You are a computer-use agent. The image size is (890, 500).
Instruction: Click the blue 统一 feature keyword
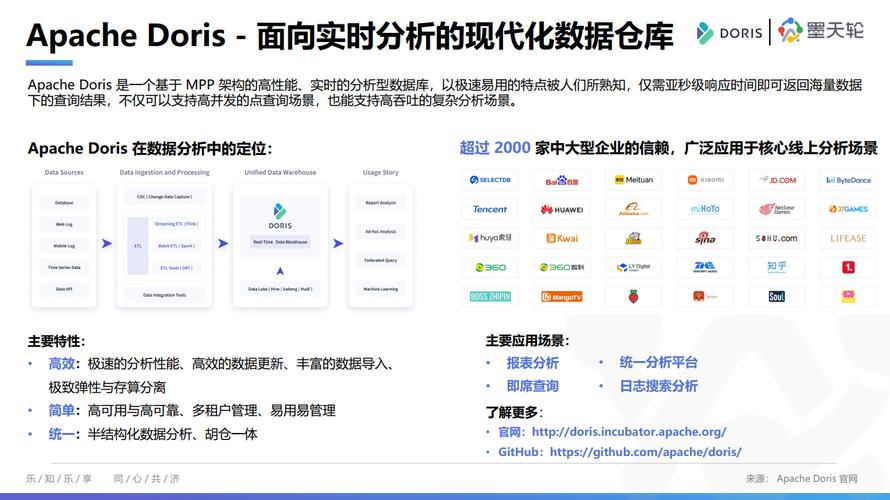[61, 435]
